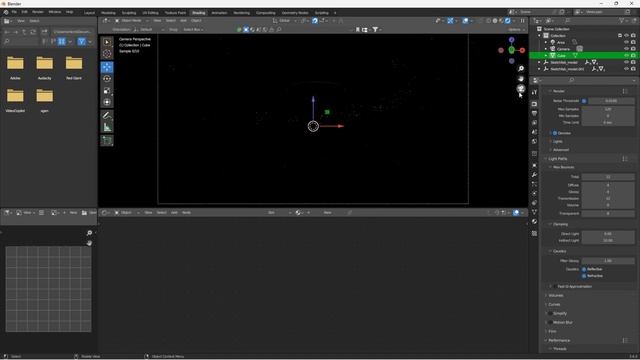Click the viewport zoom magnifier icon
The image size is (640, 360).
pos(521,69)
